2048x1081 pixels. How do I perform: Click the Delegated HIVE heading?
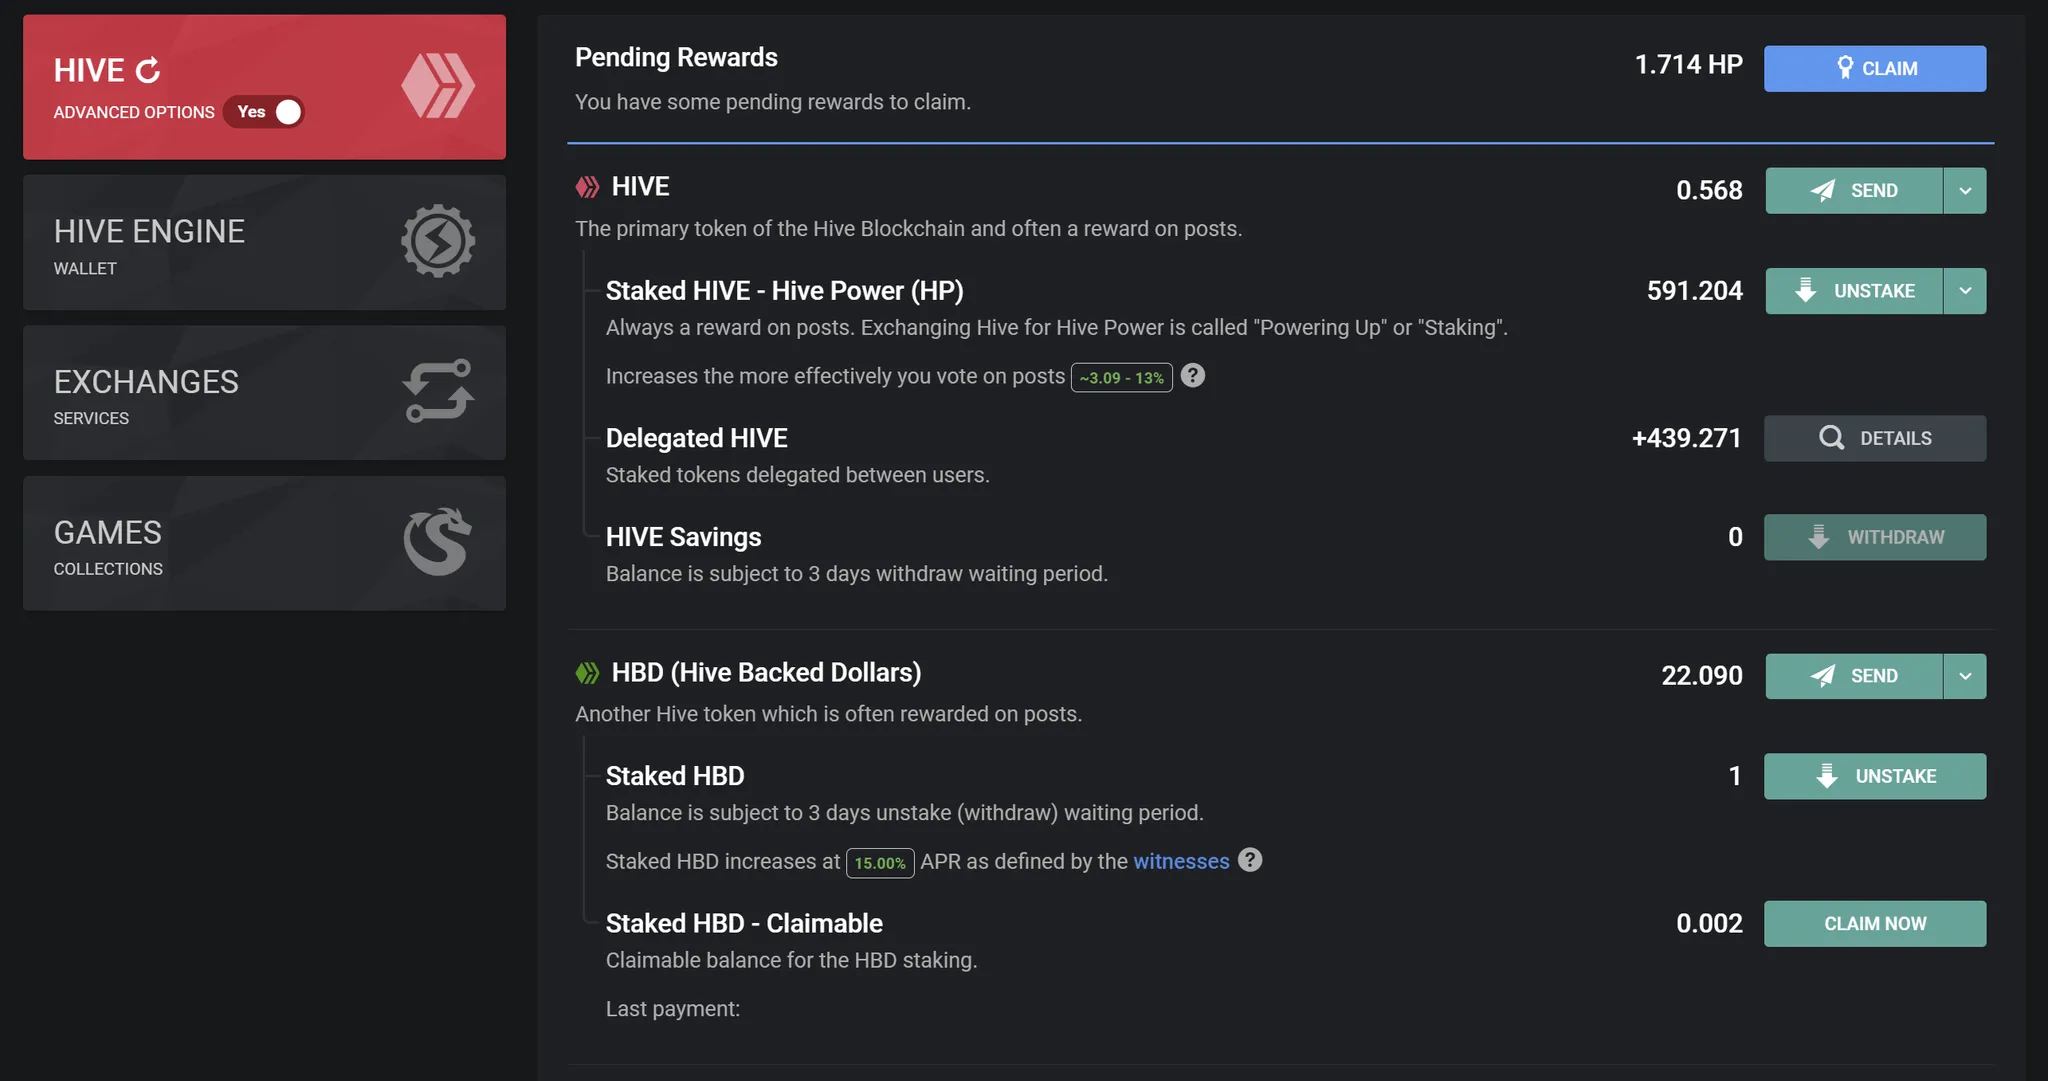(696, 438)
